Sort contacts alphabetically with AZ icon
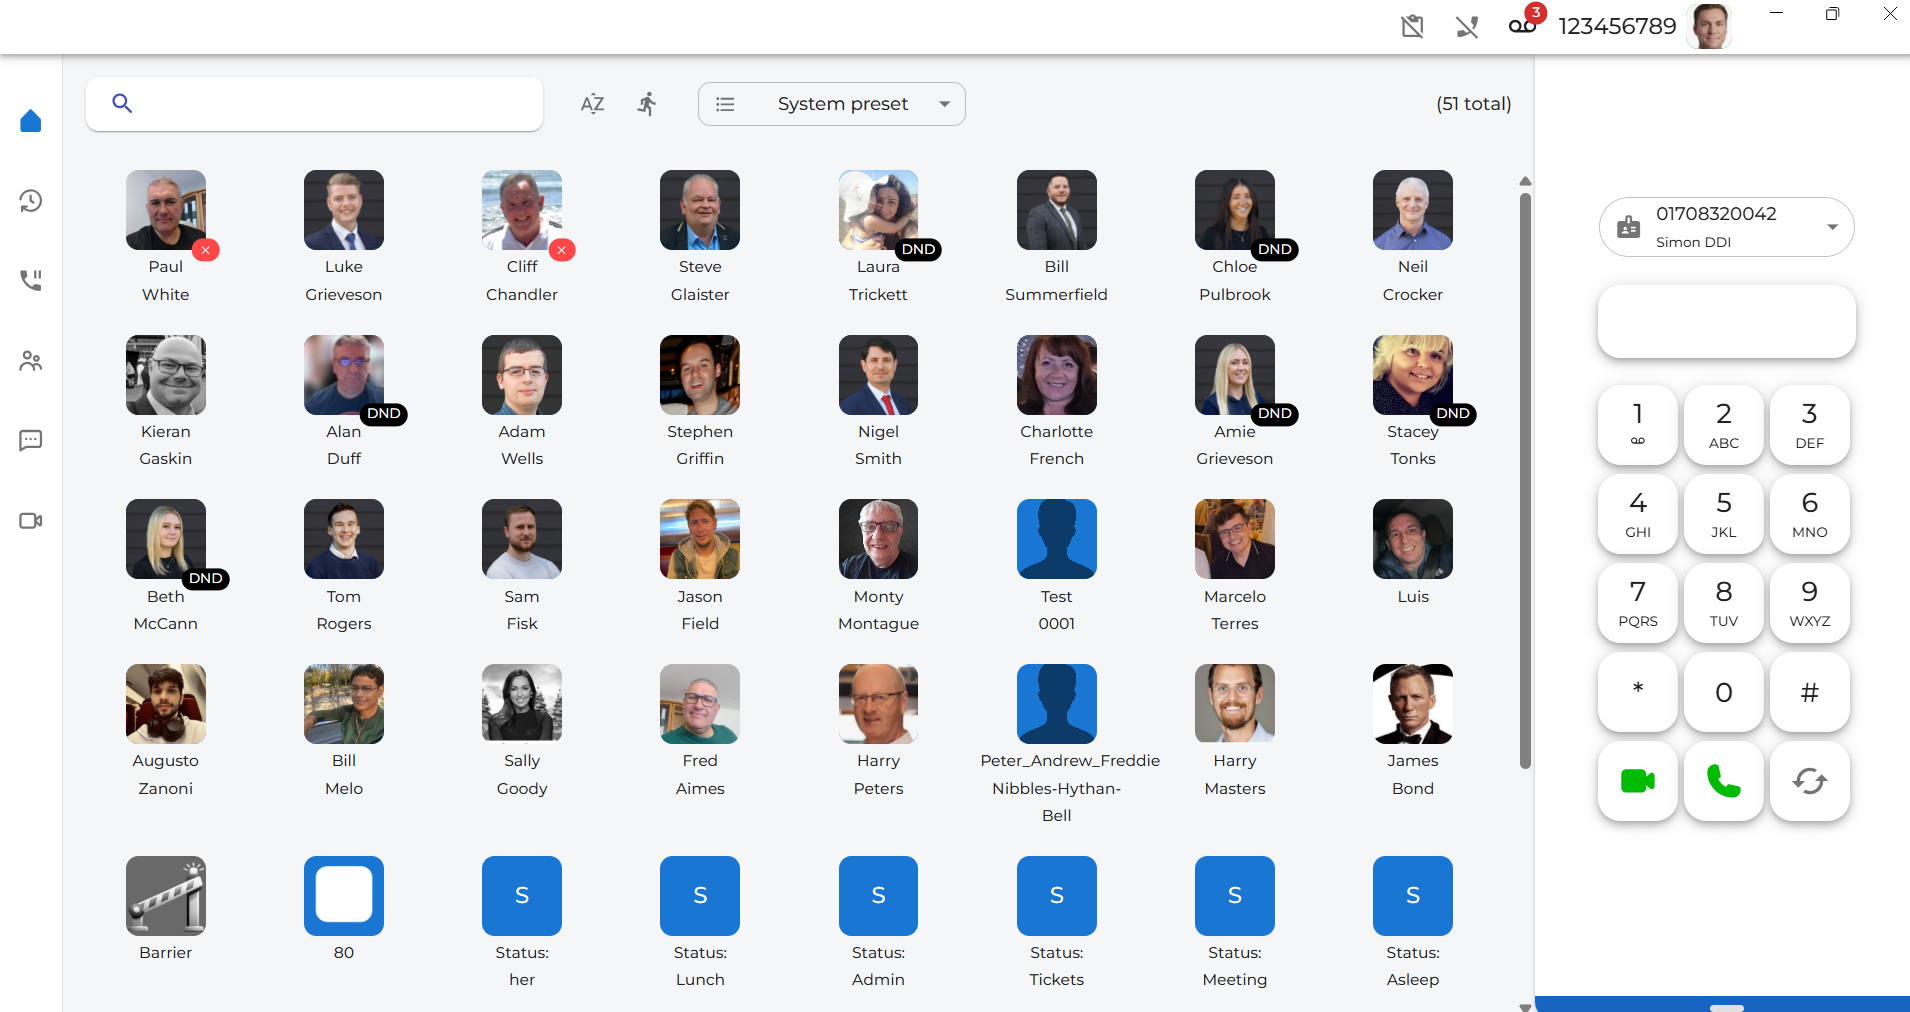The width and height of the screenshot is (1910, 1012). [x=592, y=104]
